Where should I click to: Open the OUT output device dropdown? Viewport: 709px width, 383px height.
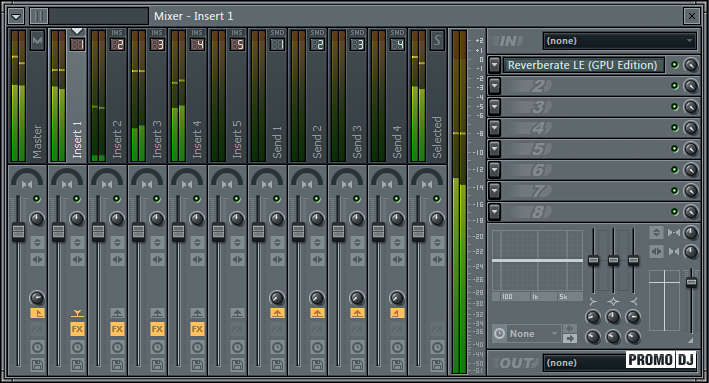[619, 363]
